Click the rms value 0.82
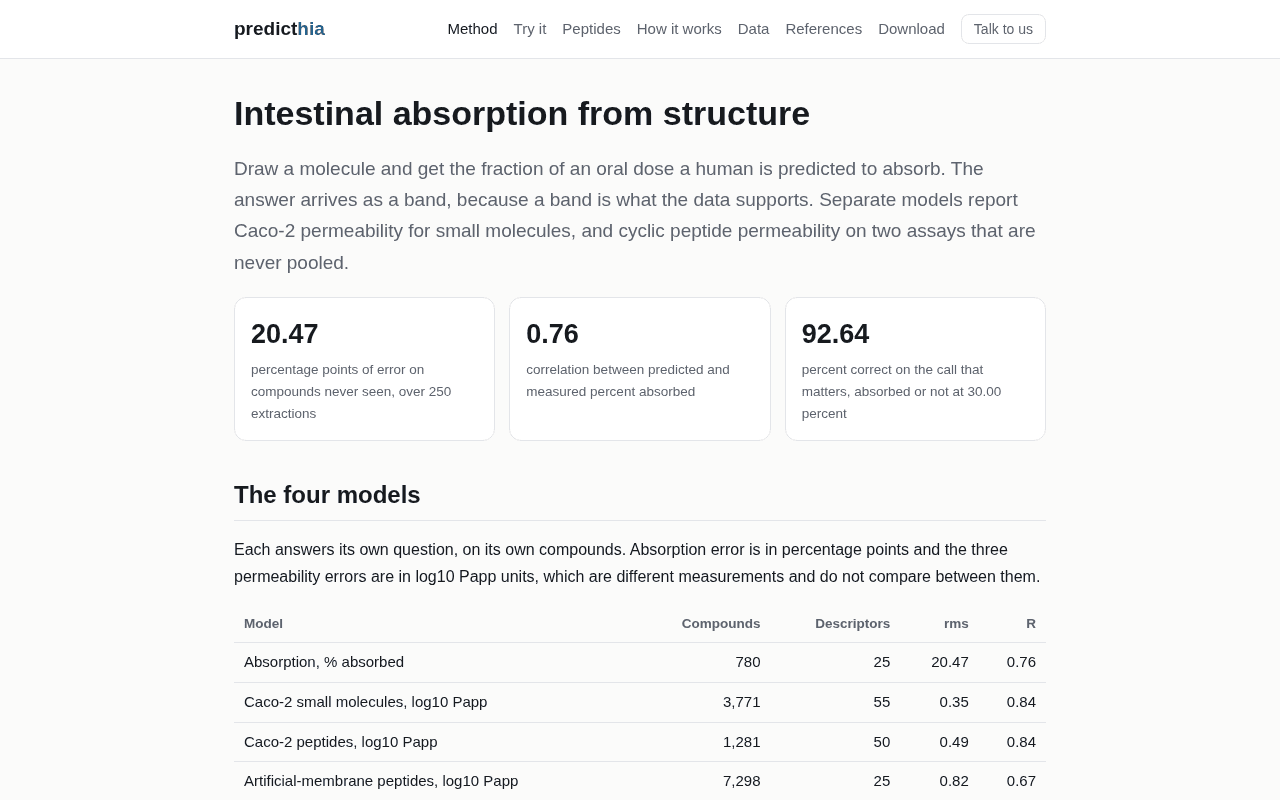Image resolution: width=1280 pixels, height=800 pixels. point(954,781)
